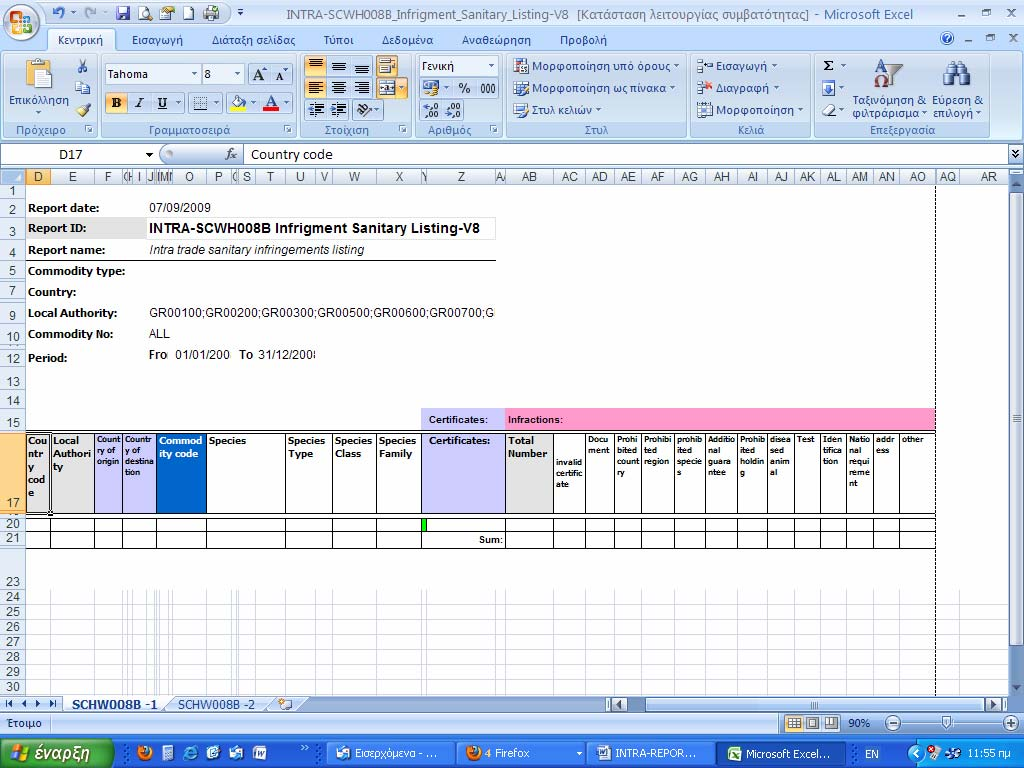Open the Tahoma font name dropdown
The image size is (1024, 768).
point(194,74)
